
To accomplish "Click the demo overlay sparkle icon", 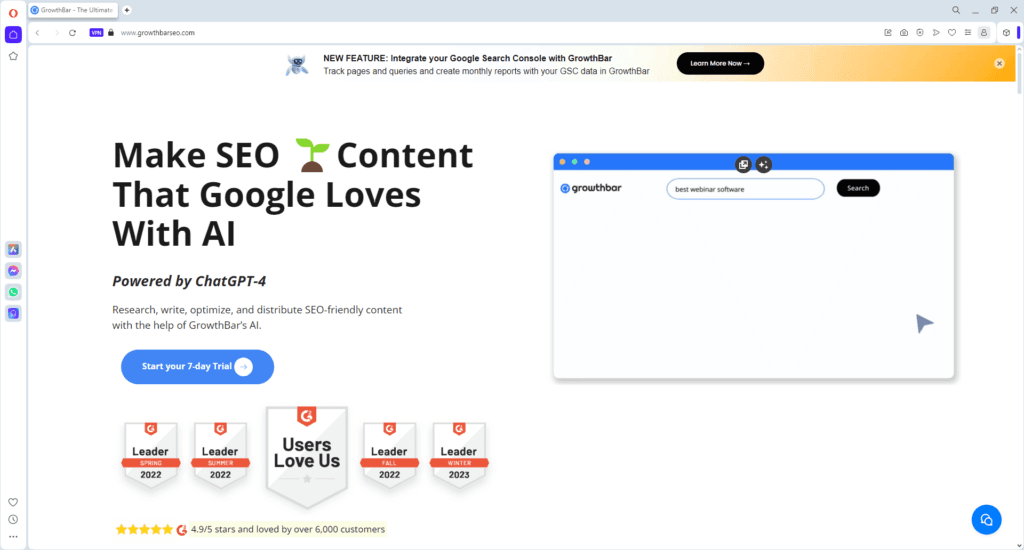I will pos(763,165).
